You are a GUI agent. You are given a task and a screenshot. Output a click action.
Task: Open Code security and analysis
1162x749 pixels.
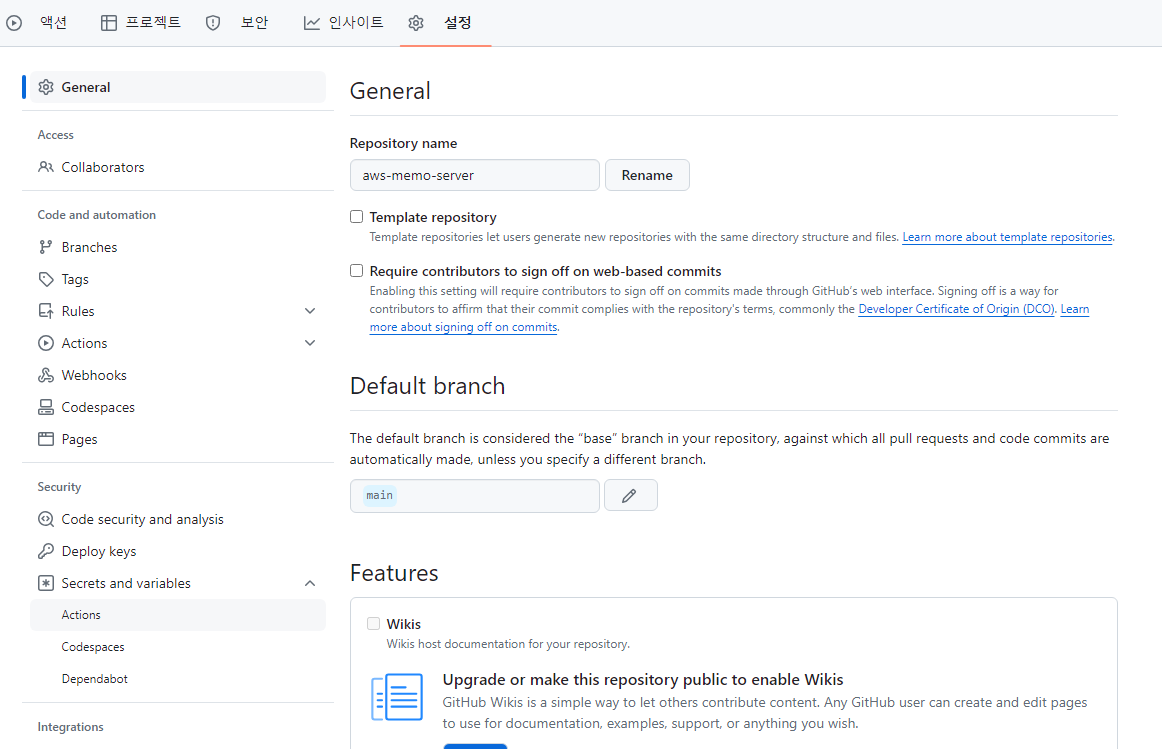point(178,519)
